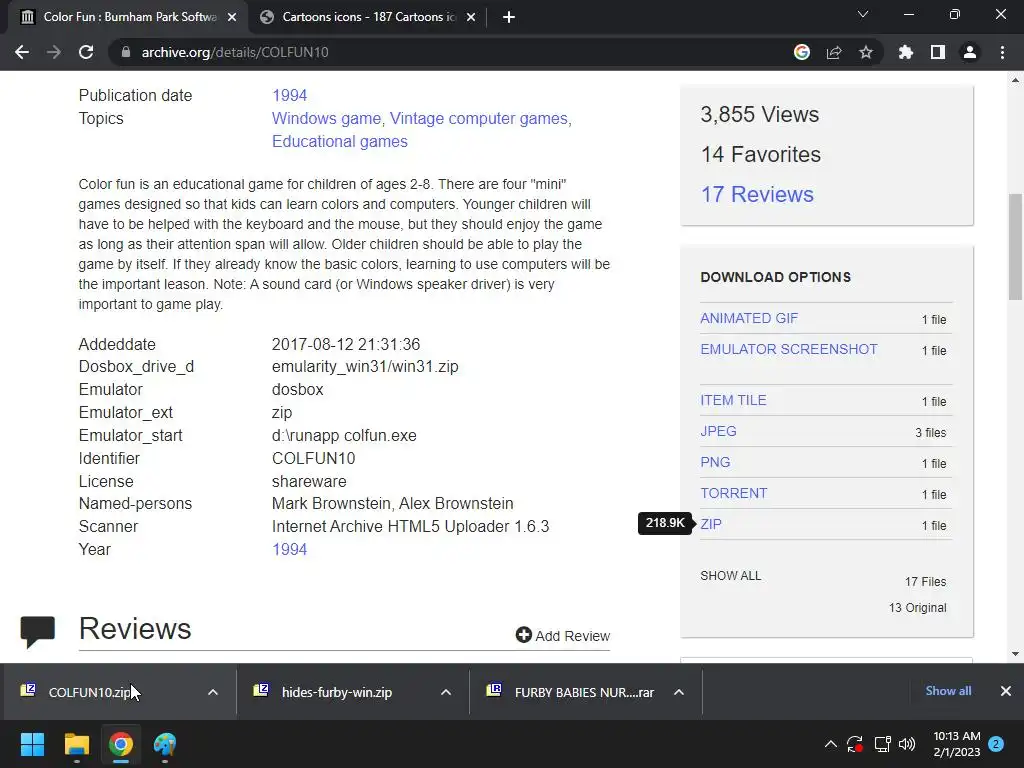This screenshot has height=768, width=1024.
Task: Open new tab with plus button
Action: [509, 17]
